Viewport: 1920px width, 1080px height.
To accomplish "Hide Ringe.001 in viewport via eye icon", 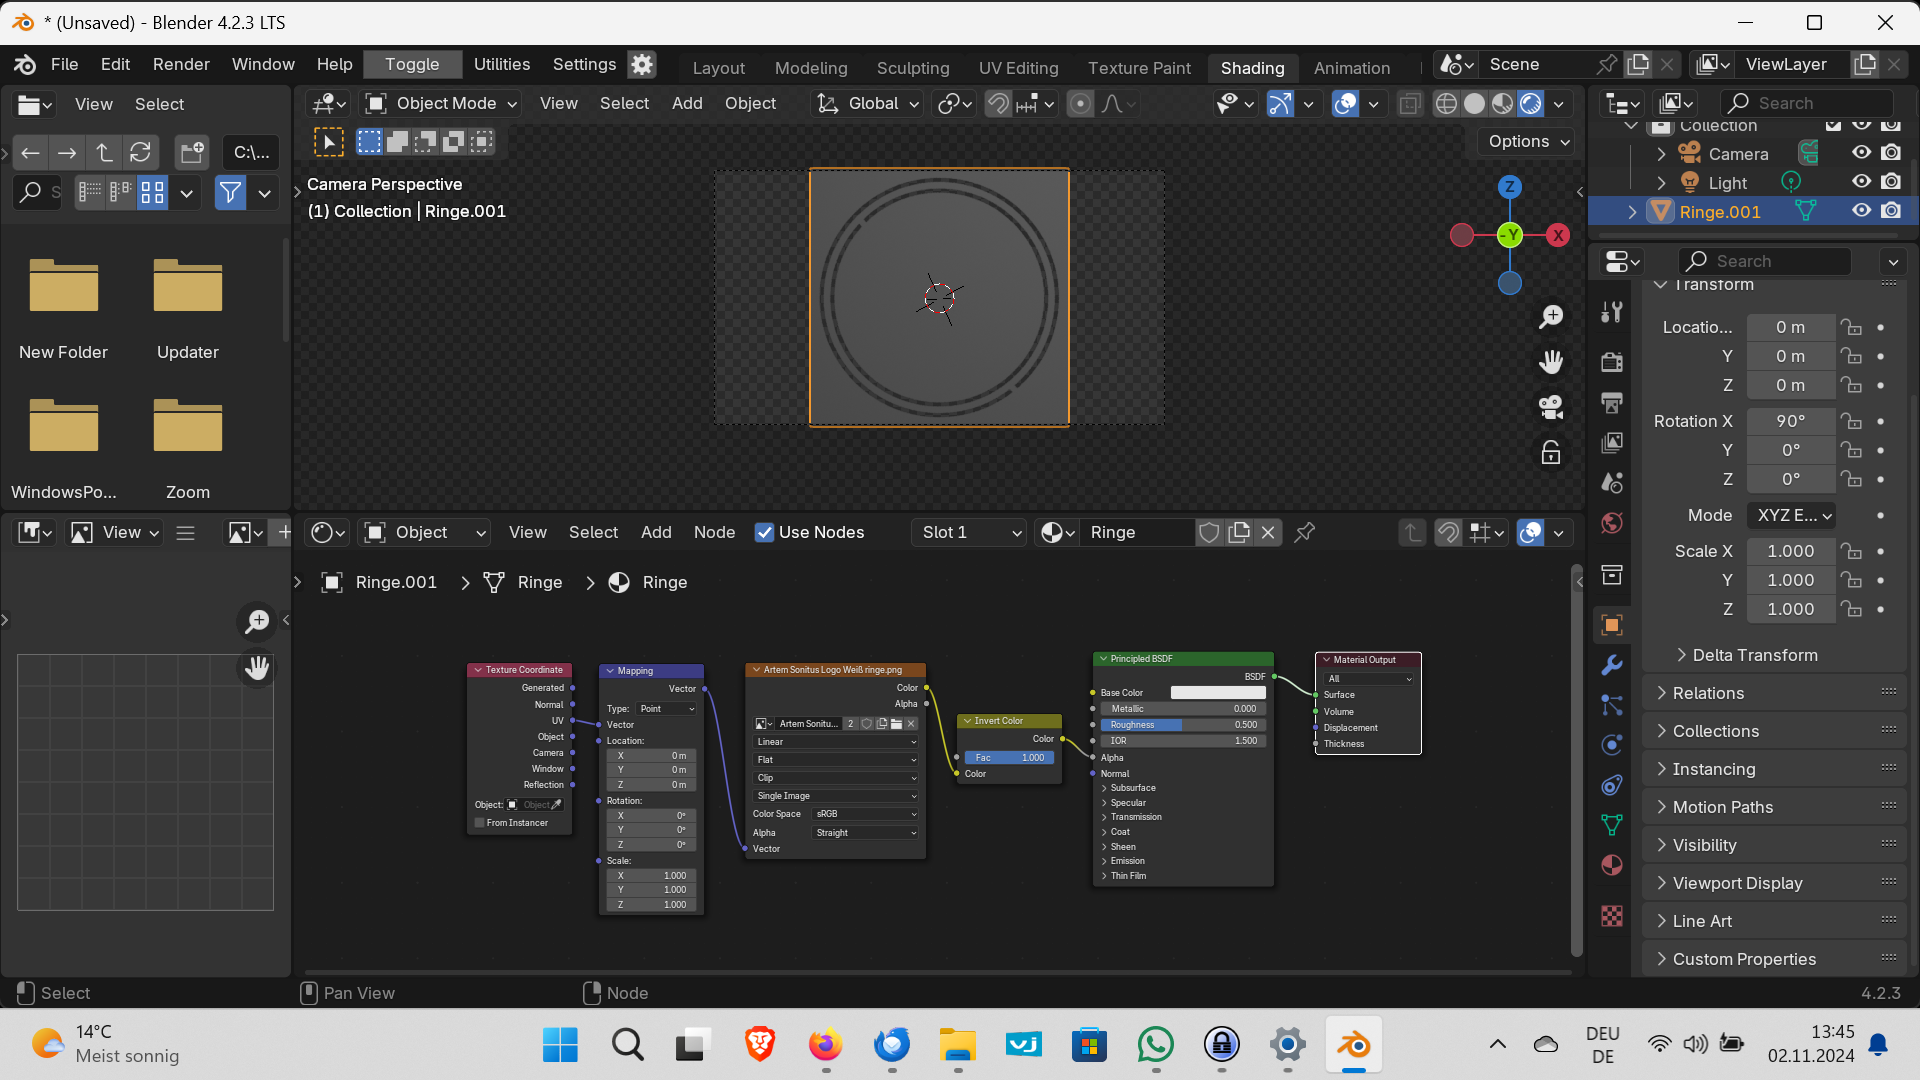I will 1861,211.
